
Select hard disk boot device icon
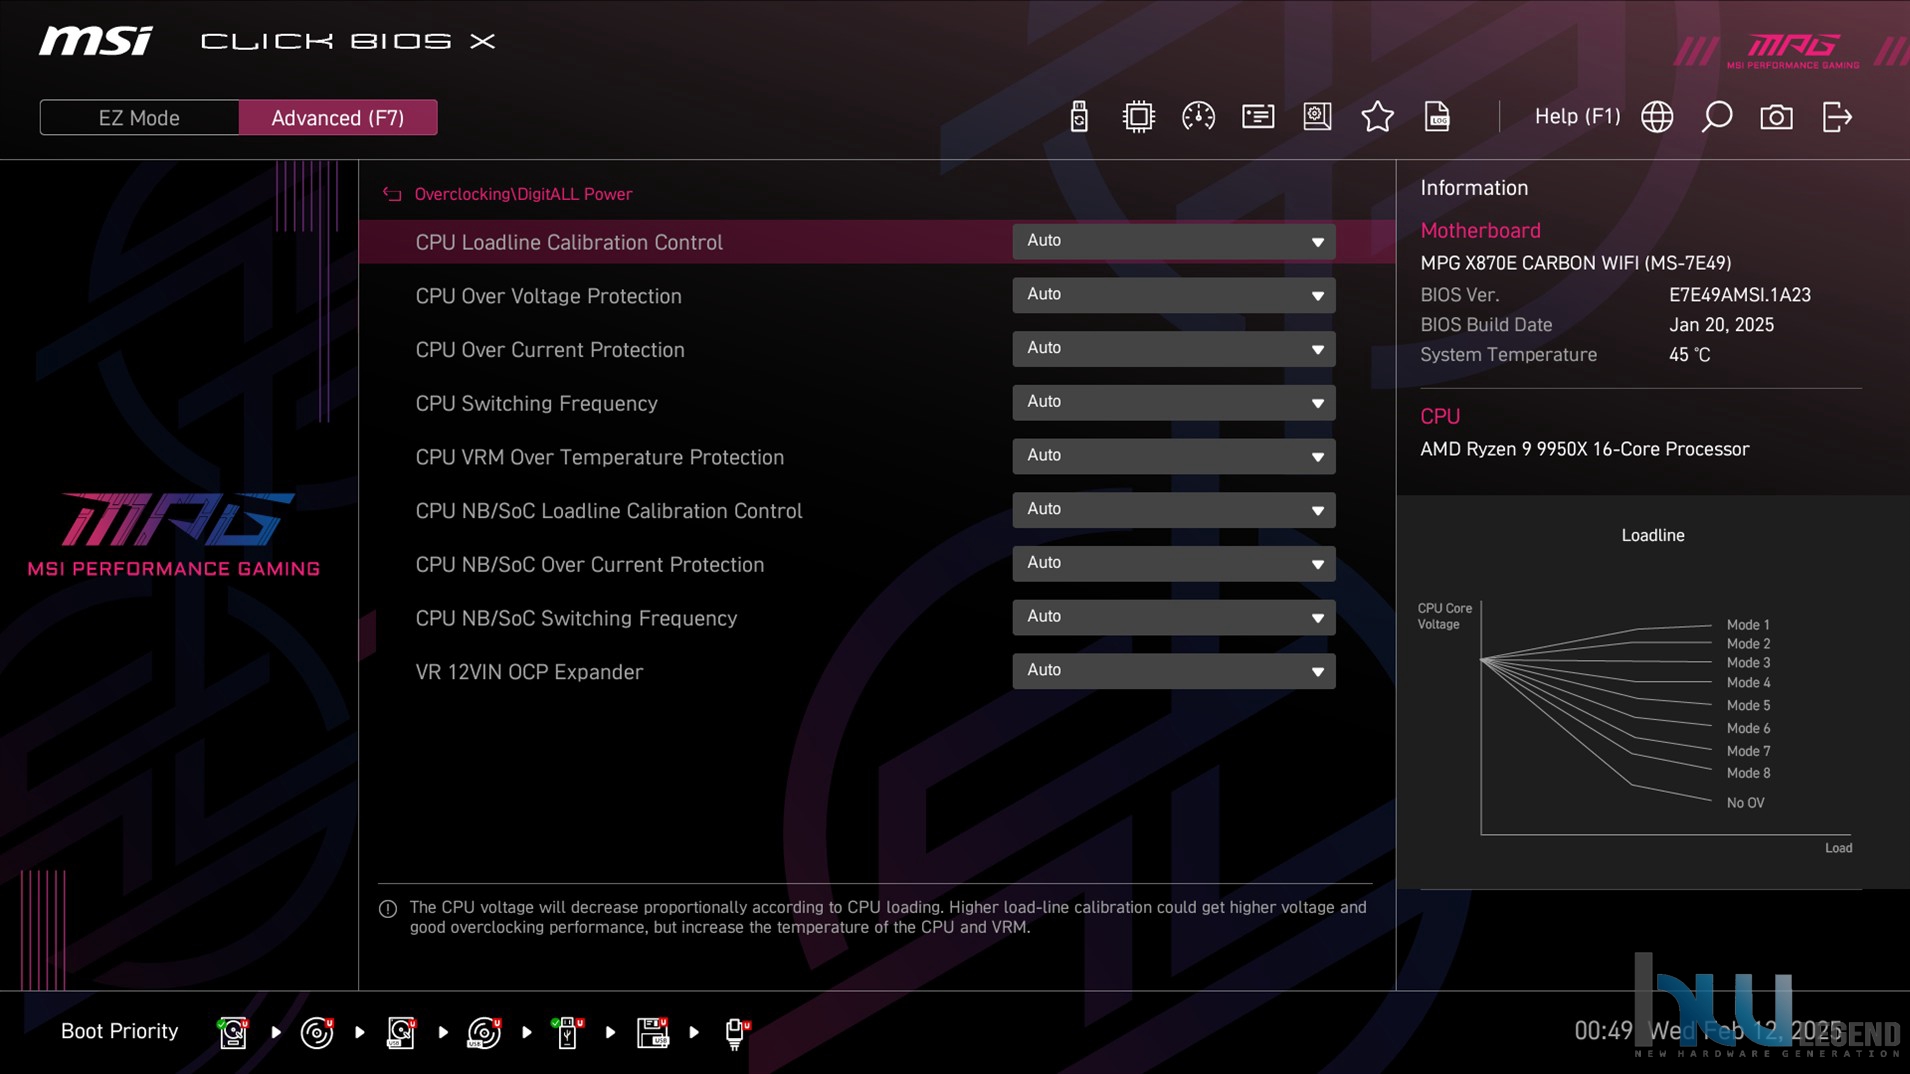click(x=233, y=1032)
